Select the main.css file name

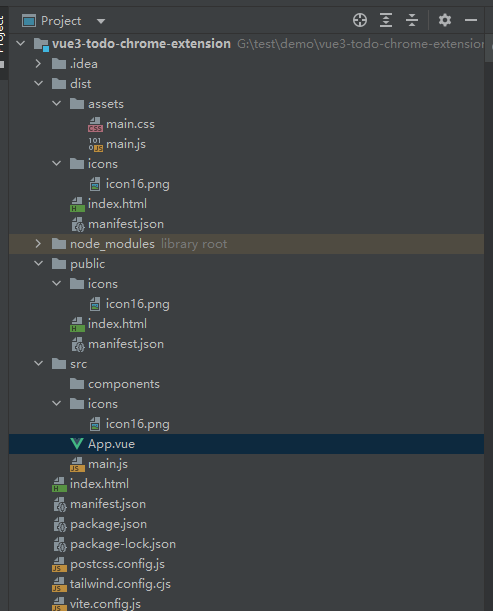point(131,124)
